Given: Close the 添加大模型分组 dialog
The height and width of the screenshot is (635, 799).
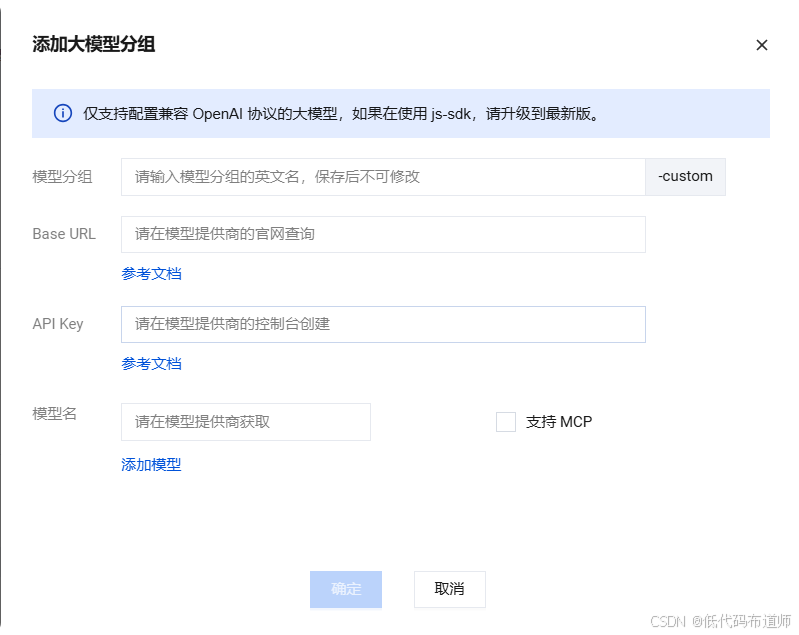Looking at the screenshot, I should pyautogui.click(x=761, y=45).
